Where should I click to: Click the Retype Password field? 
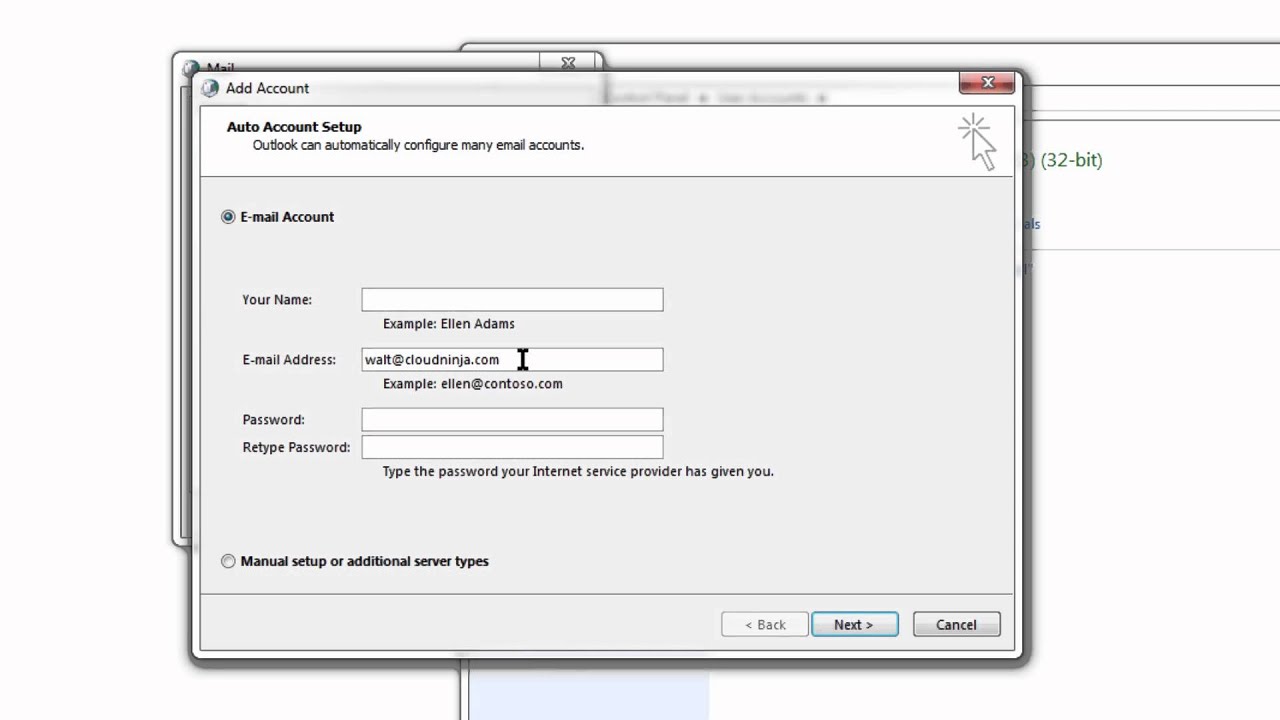[512, 447]
